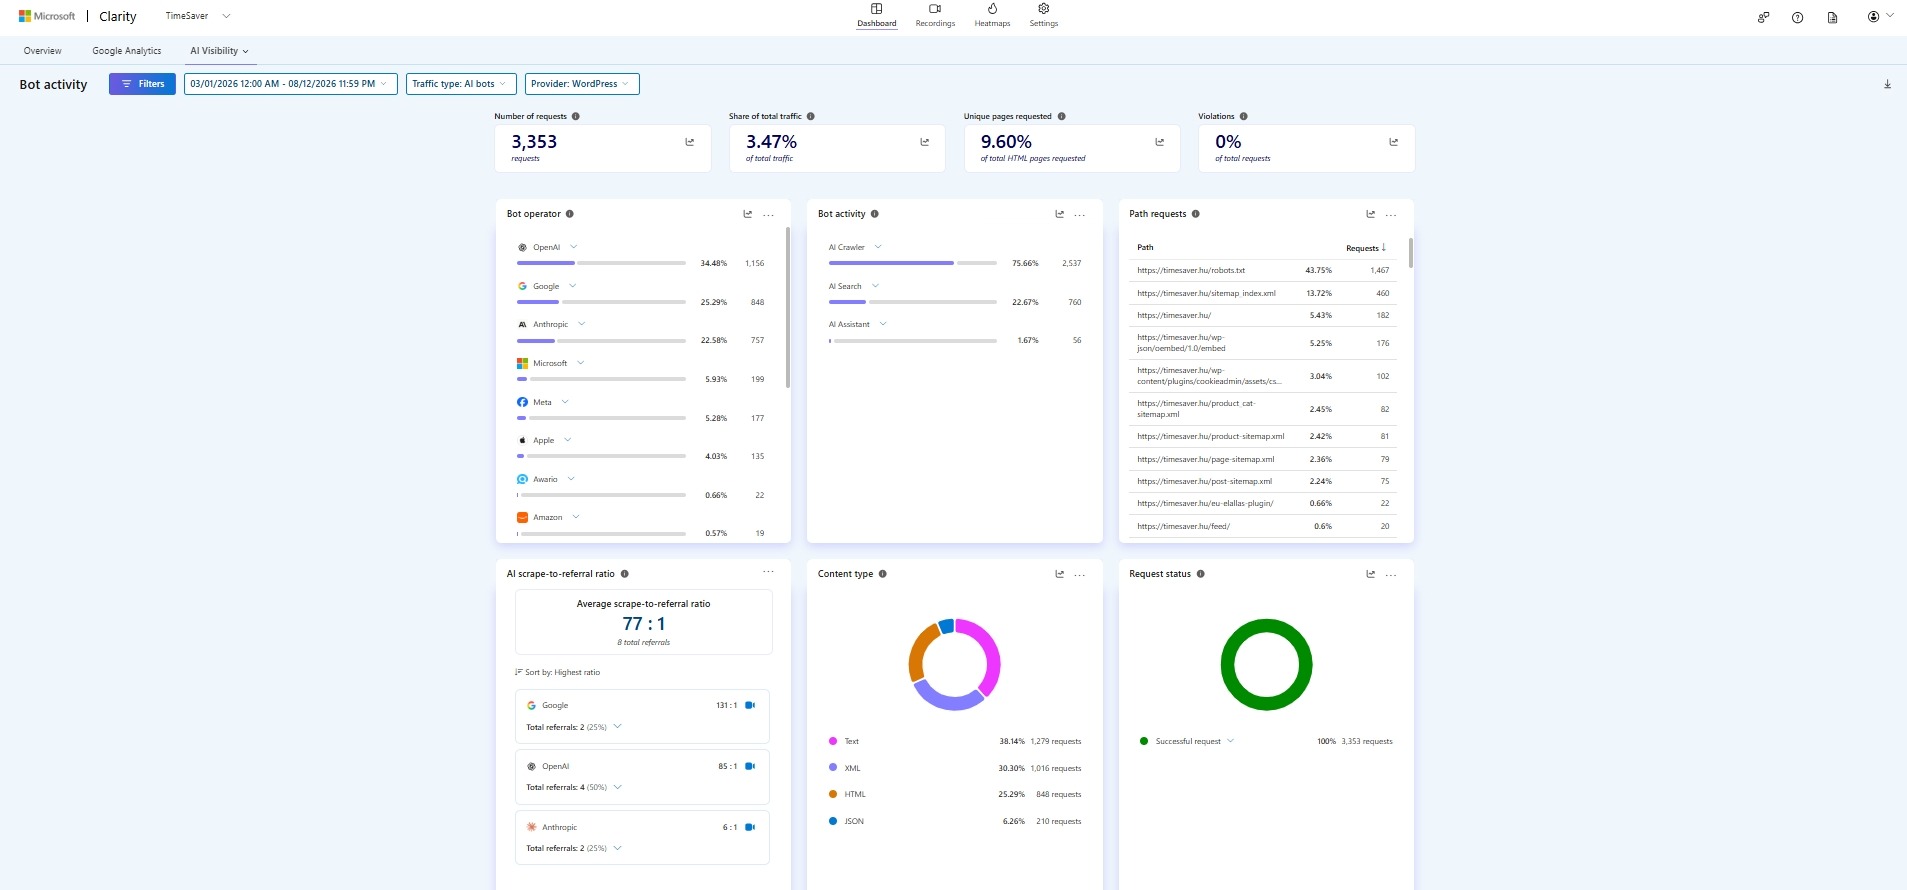Open the Heatmaps flame icon
The height and width of the screenshot is (890, 1907).
[x=992, y=9]
